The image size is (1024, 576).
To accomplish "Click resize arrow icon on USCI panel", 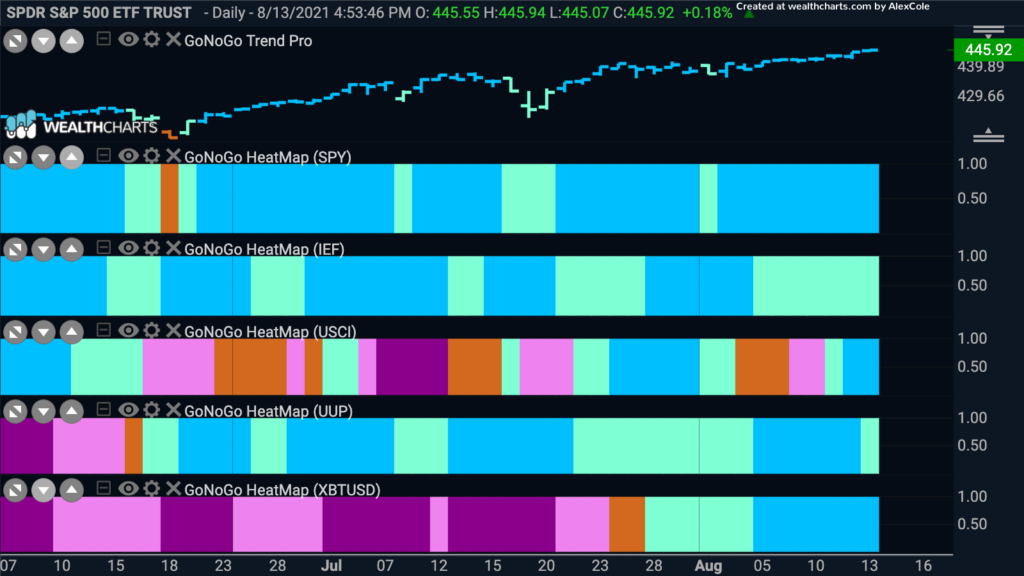I will tap(15, 332).
